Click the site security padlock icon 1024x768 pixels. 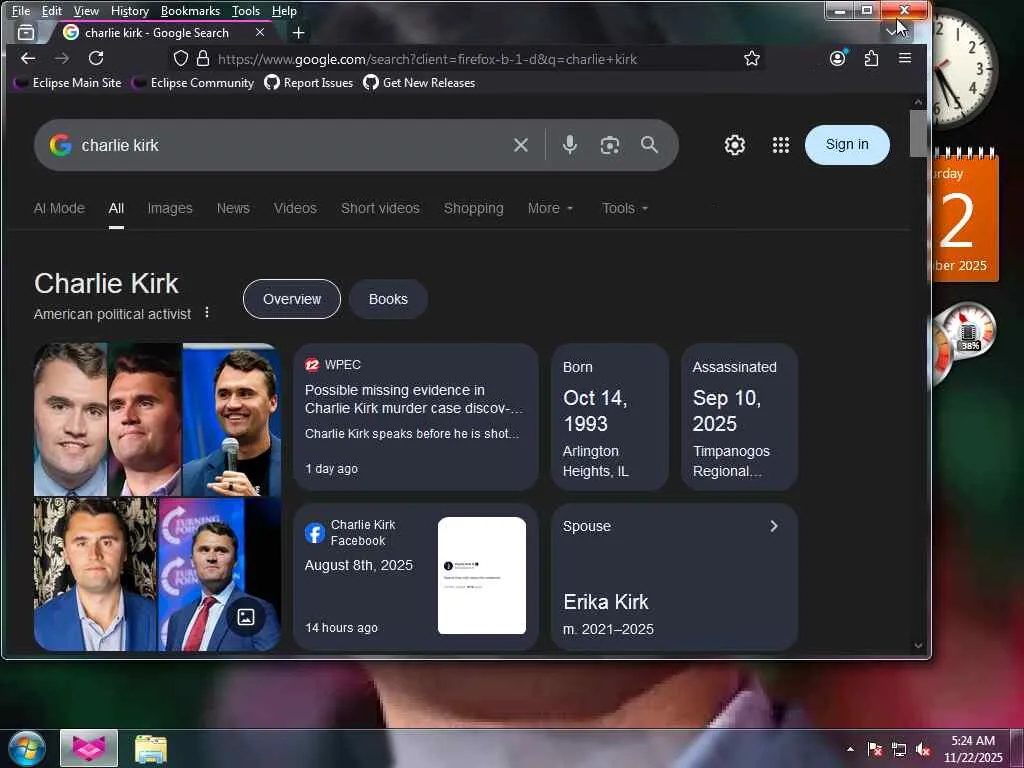coord(203,59)
